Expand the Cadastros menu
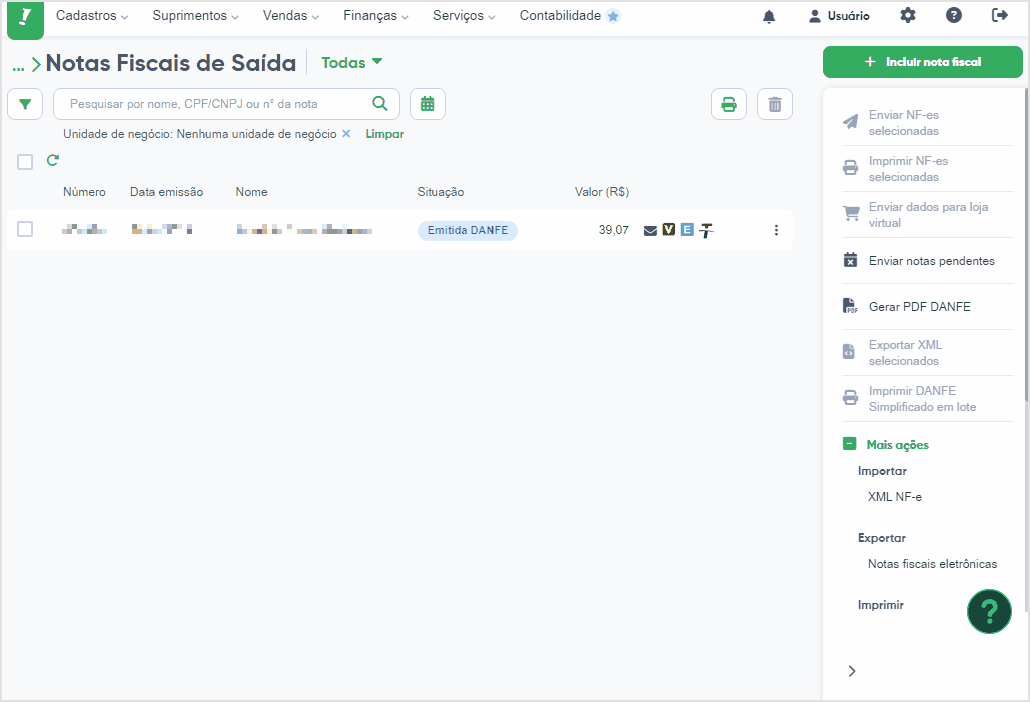The width and height of the screenshot is (1030, 702). point(92,15)
